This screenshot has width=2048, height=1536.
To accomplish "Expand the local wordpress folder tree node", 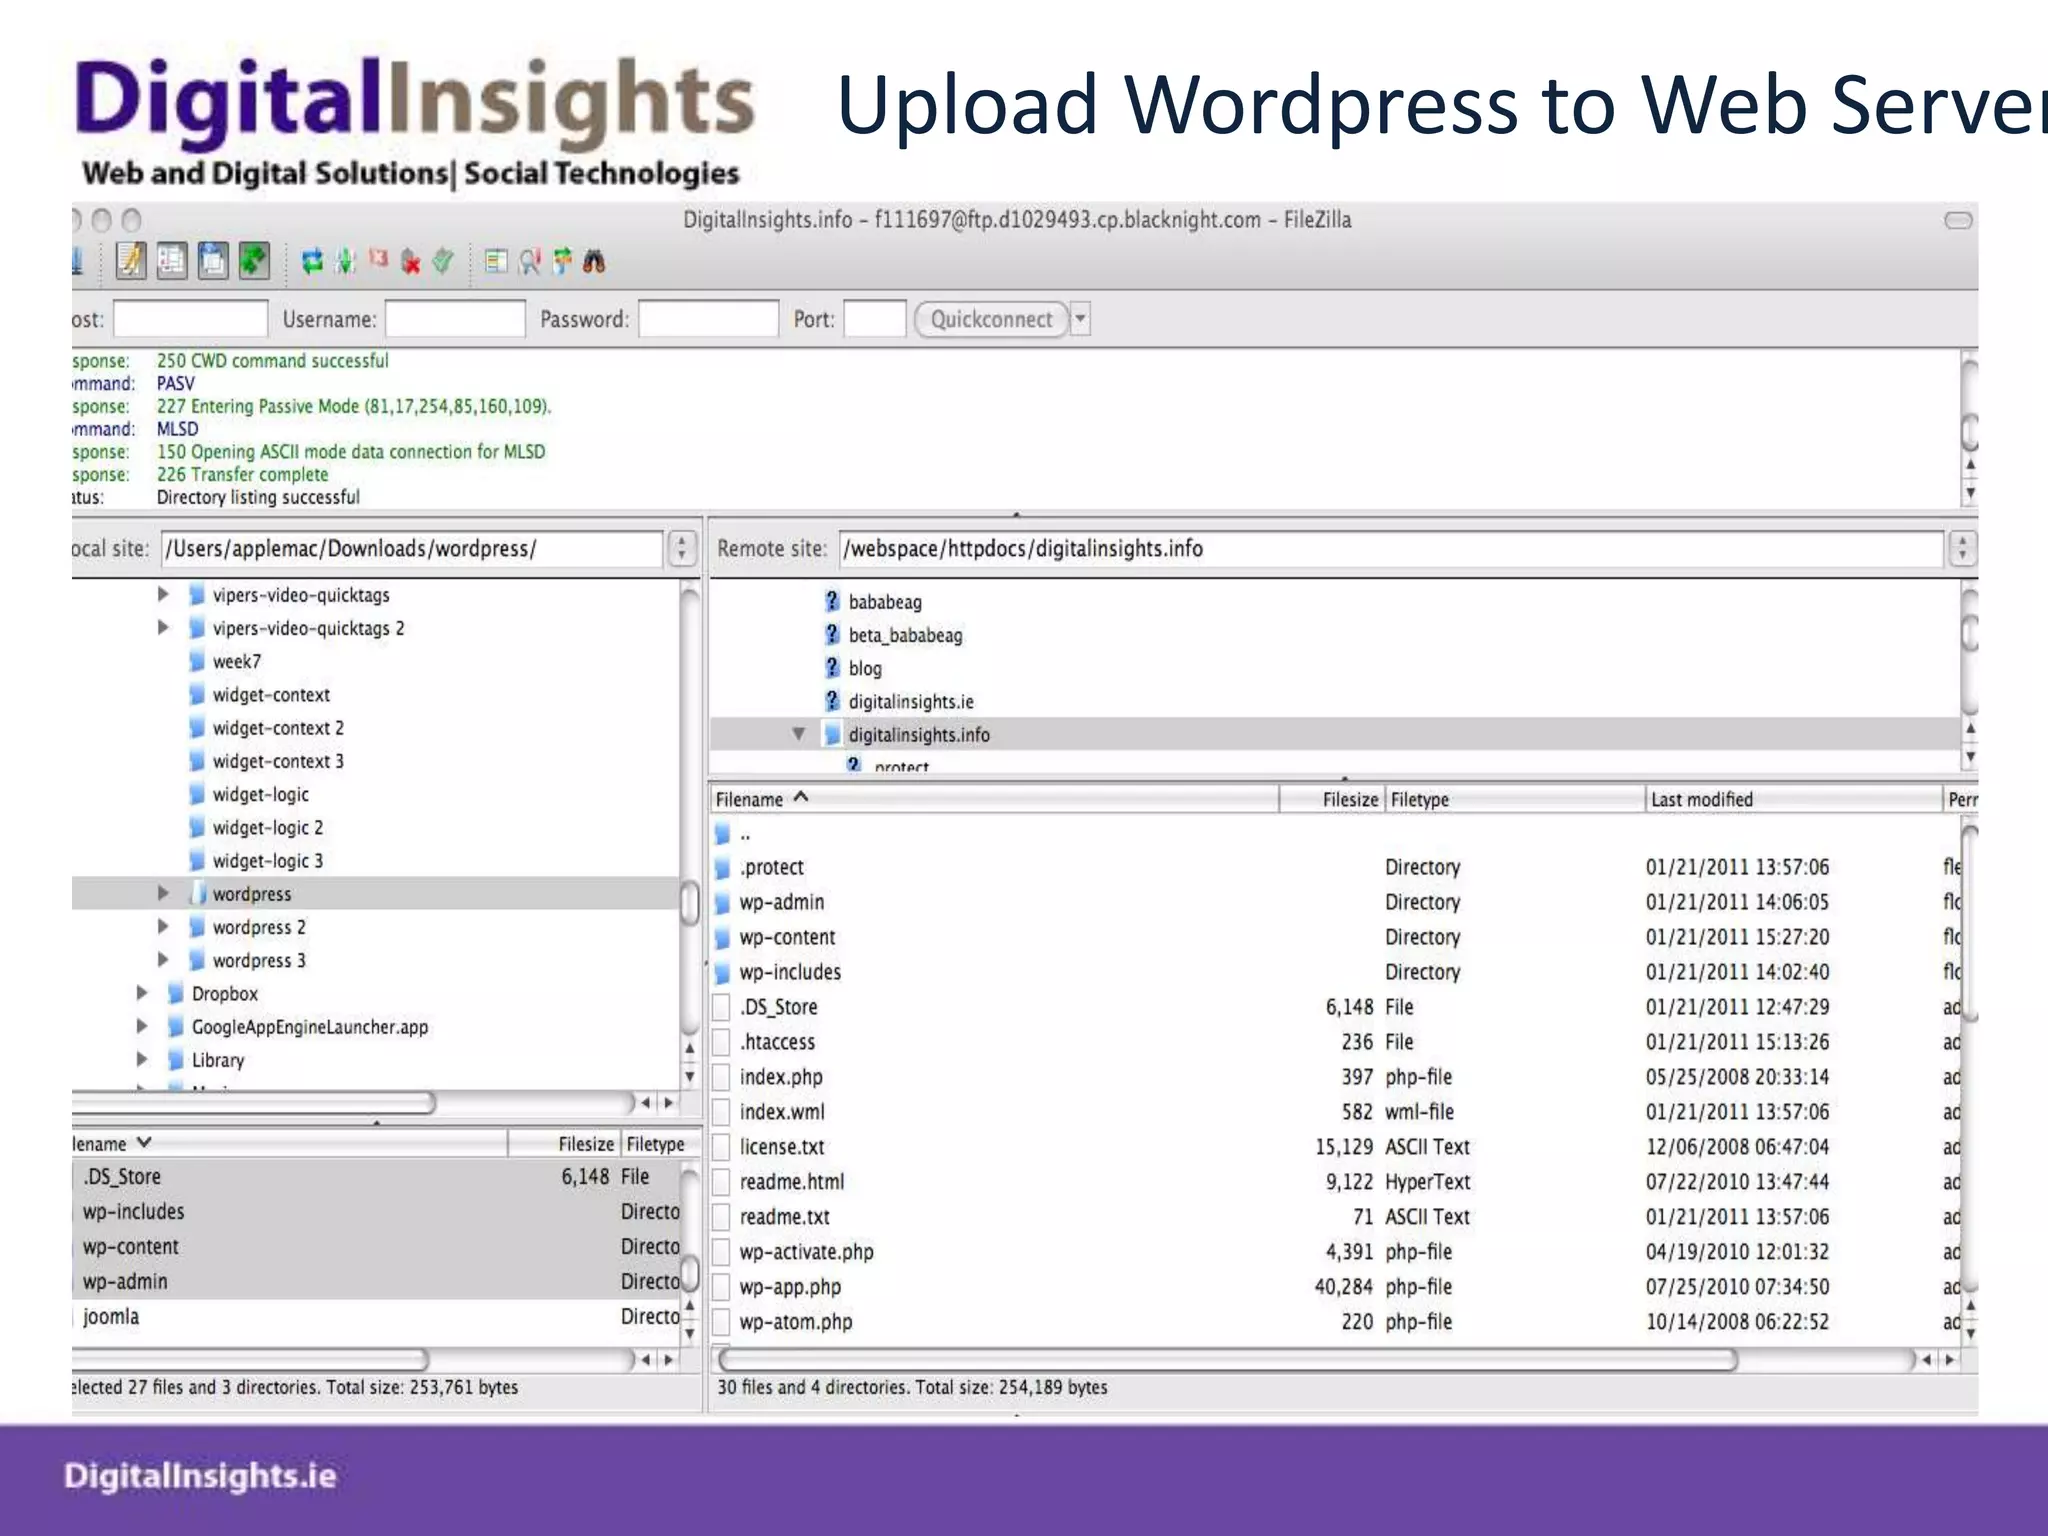I will (x=163, y=893).
